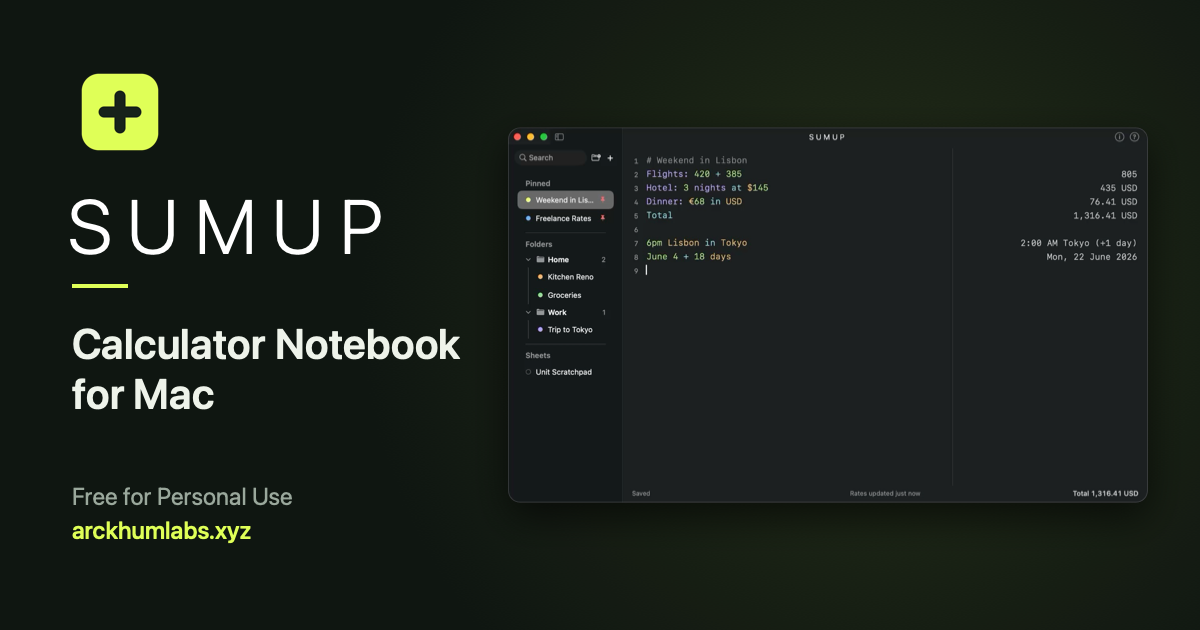Click the 'Calculator Notebook for Mac' headline

(x=266, y=370)
